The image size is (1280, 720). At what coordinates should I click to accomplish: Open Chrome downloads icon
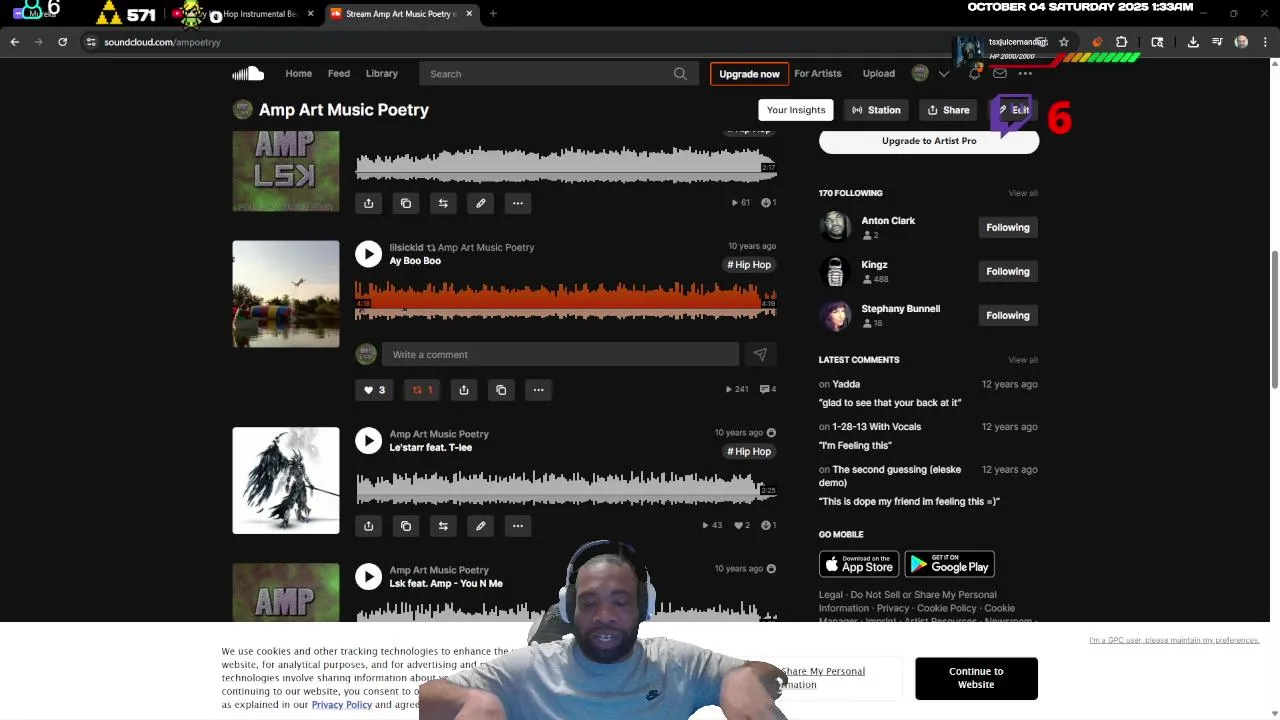click(1193, 42)
